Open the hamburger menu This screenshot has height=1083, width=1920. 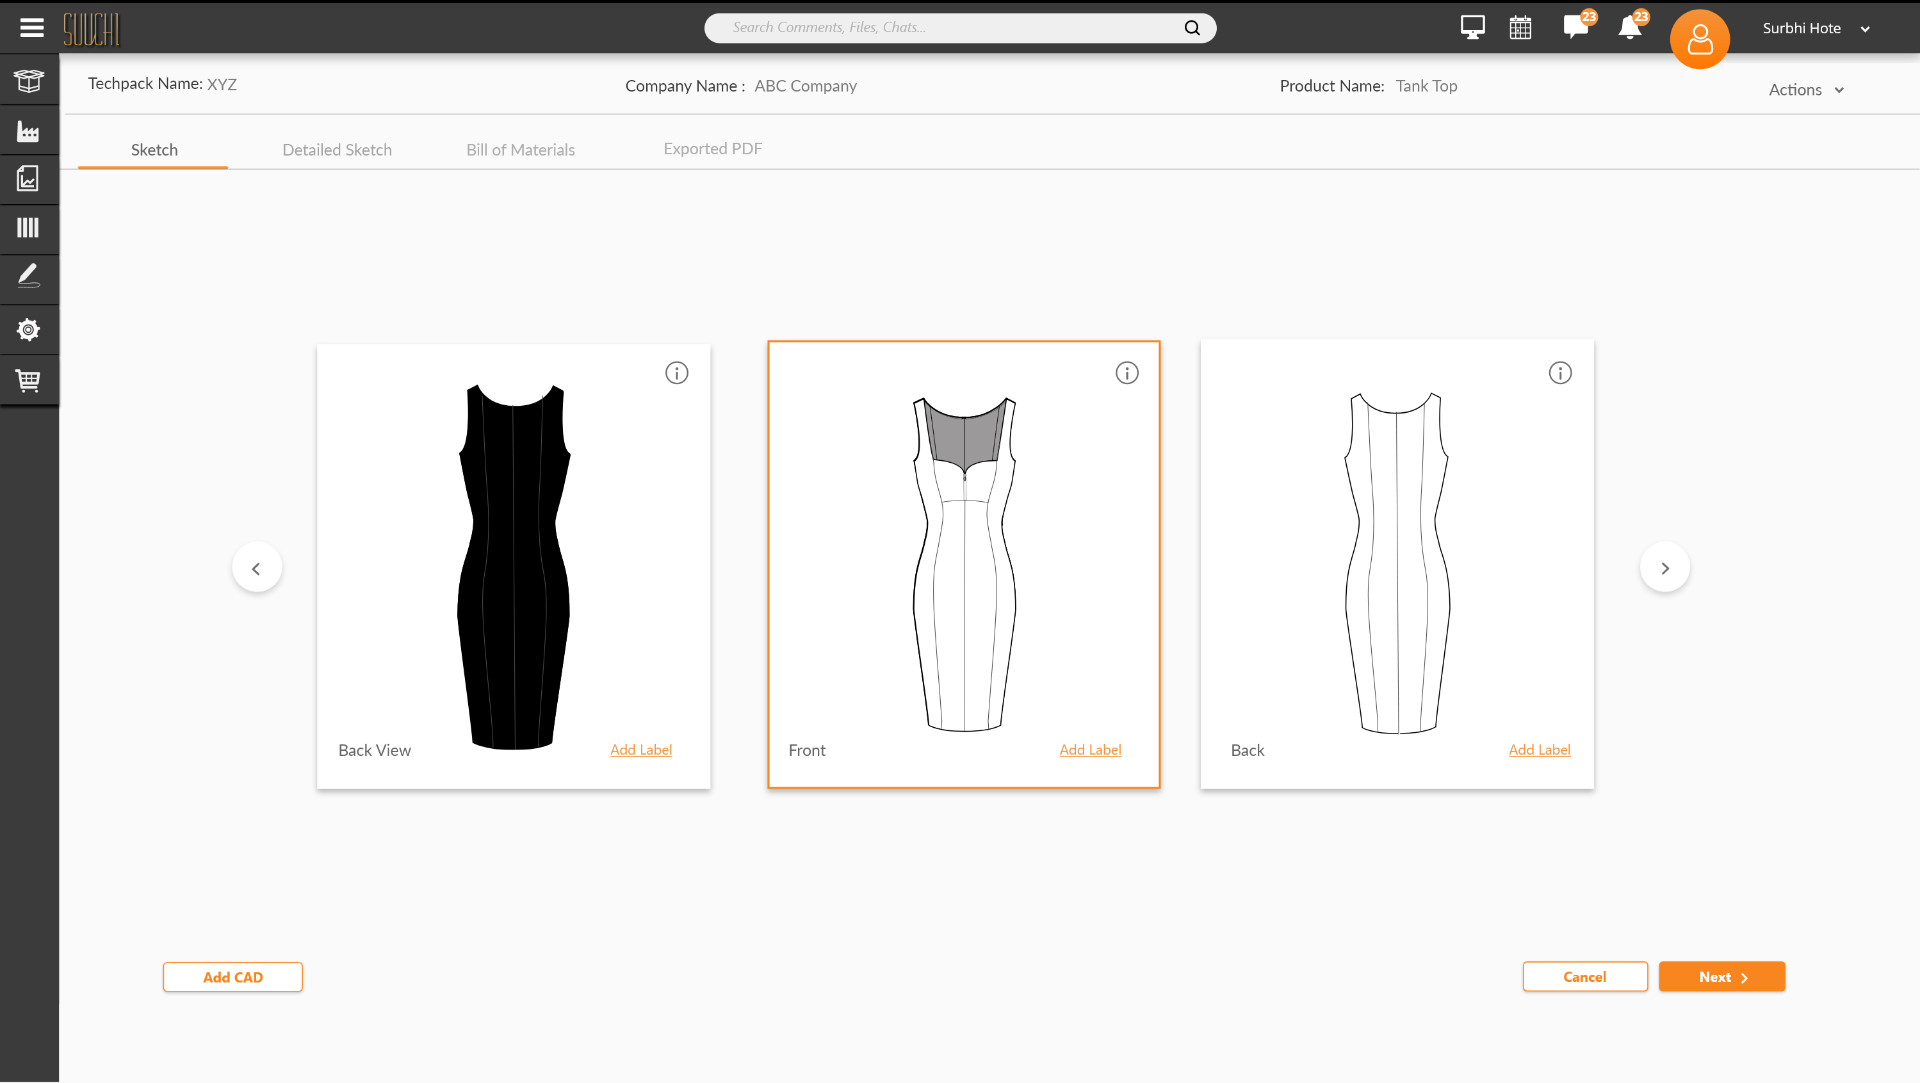pyautogui.click(x=32, y=28)
